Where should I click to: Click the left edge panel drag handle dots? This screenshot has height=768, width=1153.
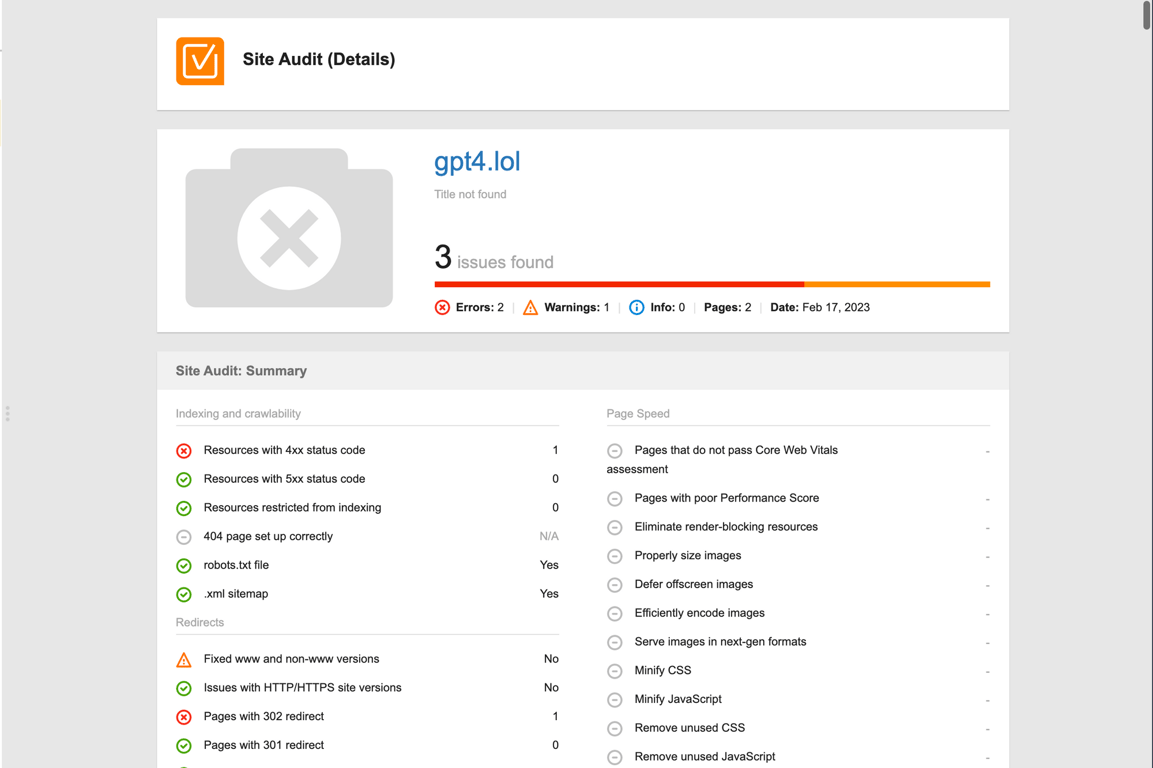(7, 413)
